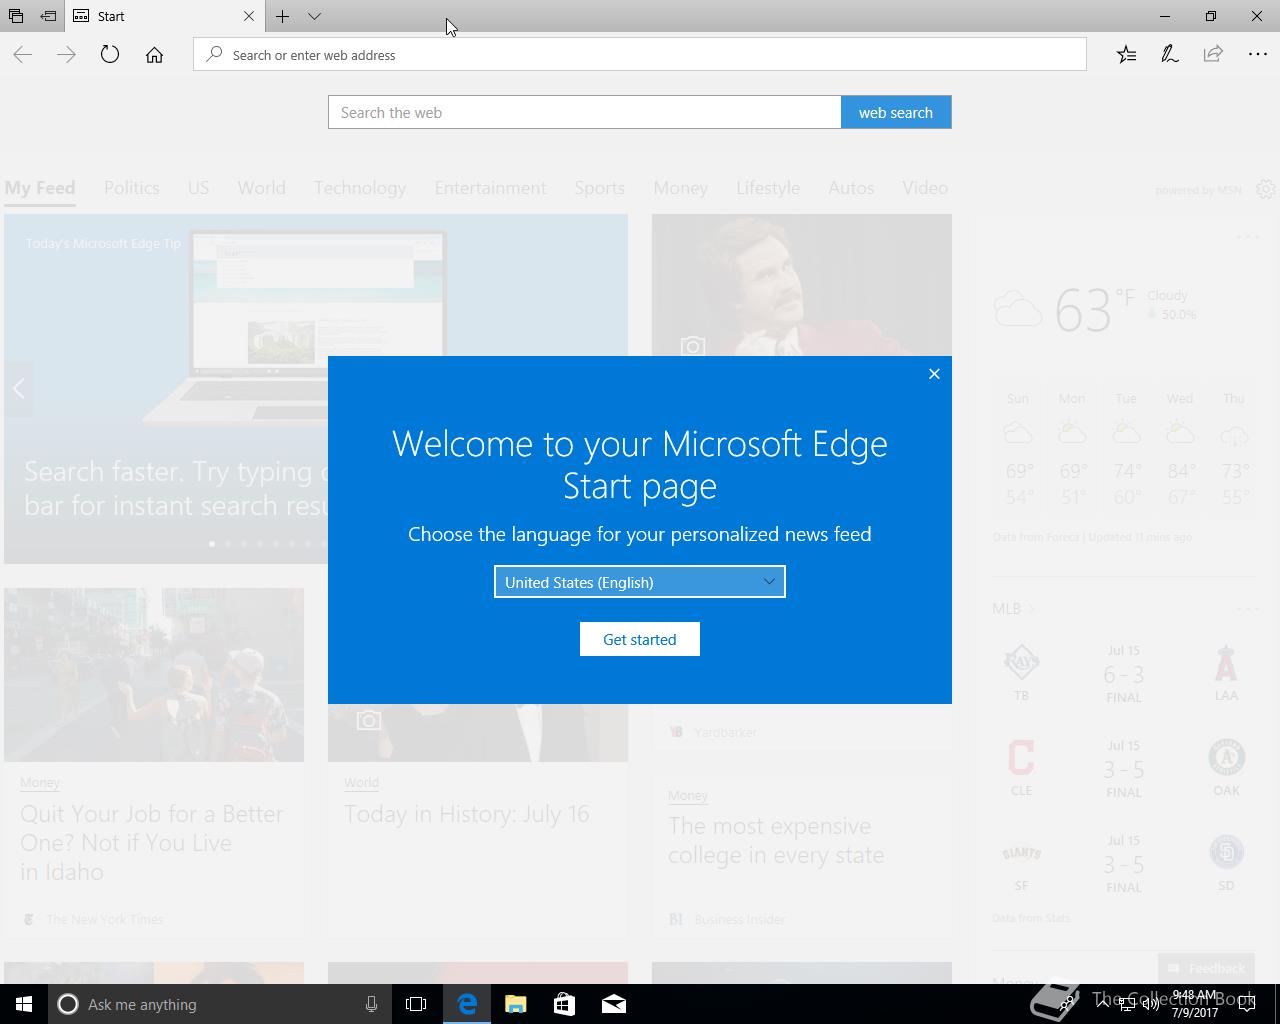Close the Start tab
Viewport: 1280px width, 1024px height.
click(x=249, y=16)
